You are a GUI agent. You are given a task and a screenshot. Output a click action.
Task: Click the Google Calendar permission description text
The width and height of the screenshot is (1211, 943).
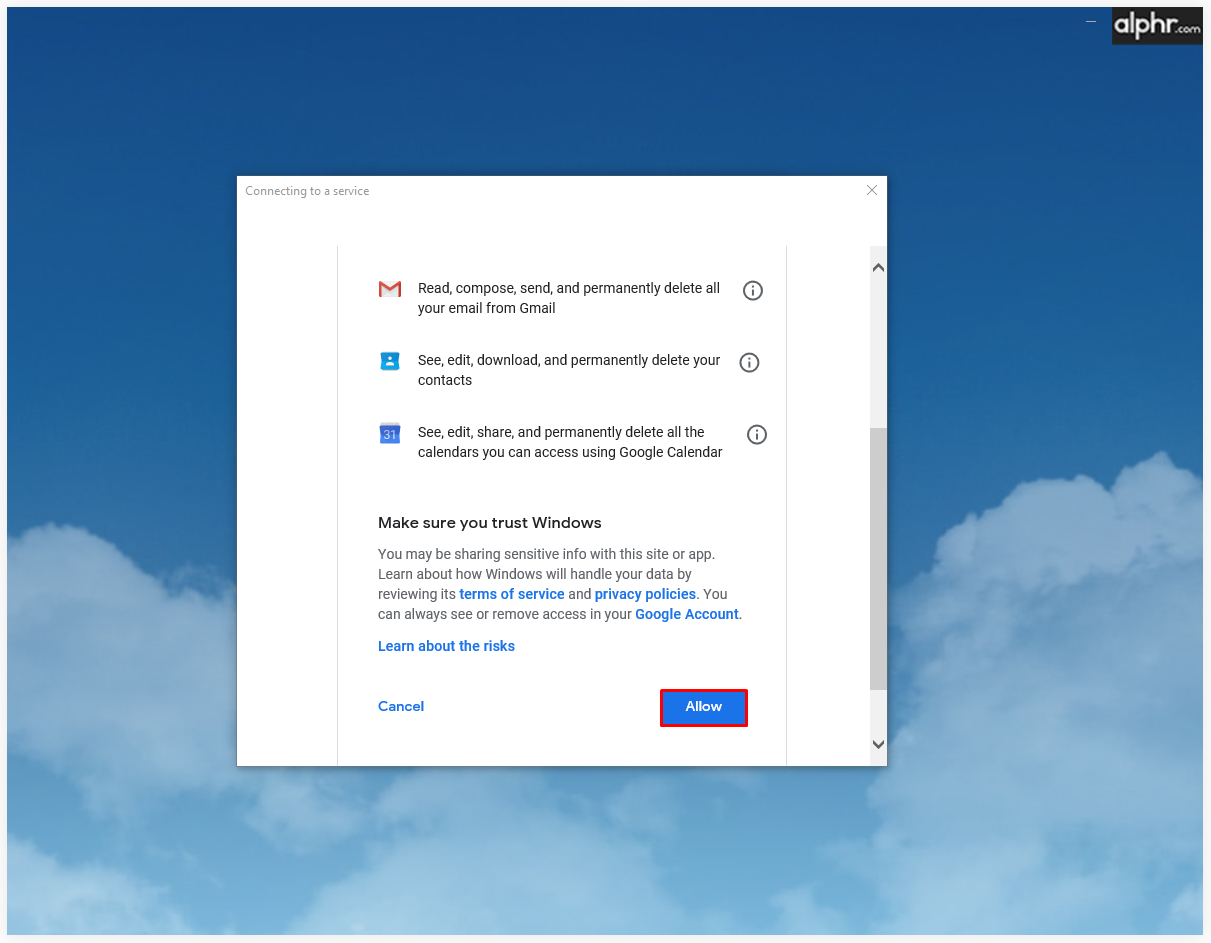[570, 442]
